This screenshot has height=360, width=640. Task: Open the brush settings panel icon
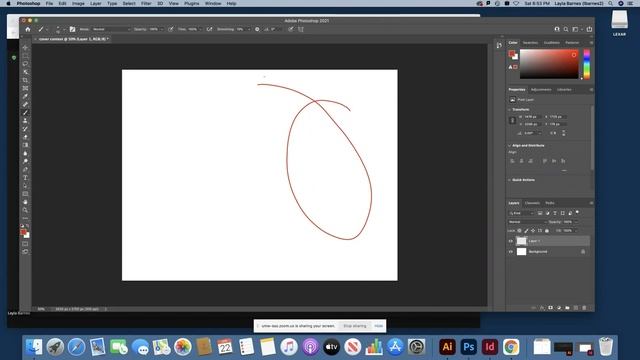72,29
